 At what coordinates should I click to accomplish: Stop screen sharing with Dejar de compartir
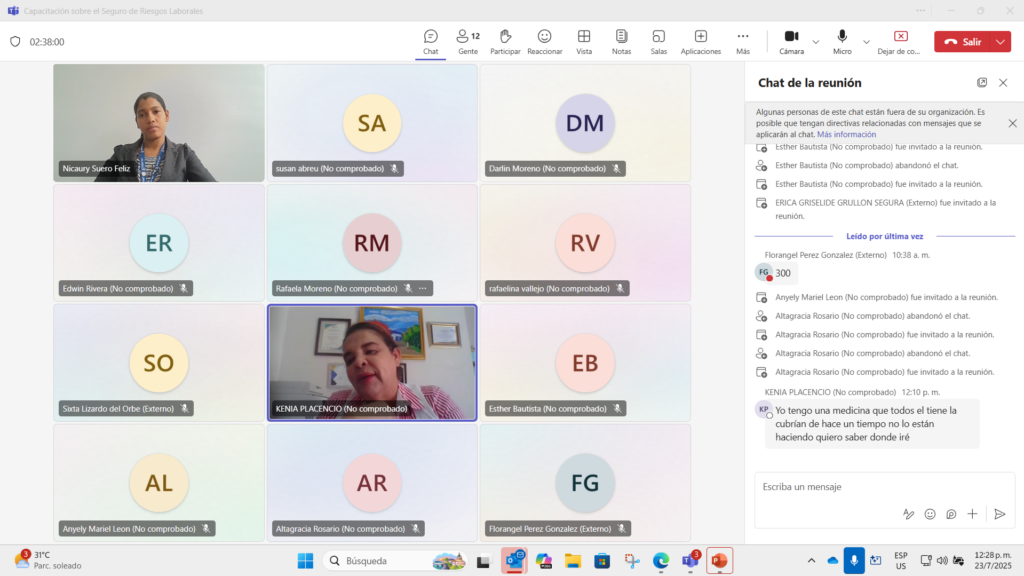[x=899, y=42]
